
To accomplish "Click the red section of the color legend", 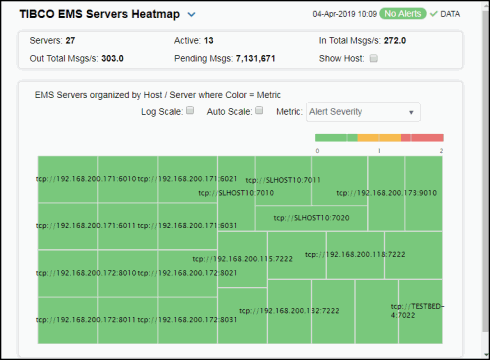I will 422,138.
